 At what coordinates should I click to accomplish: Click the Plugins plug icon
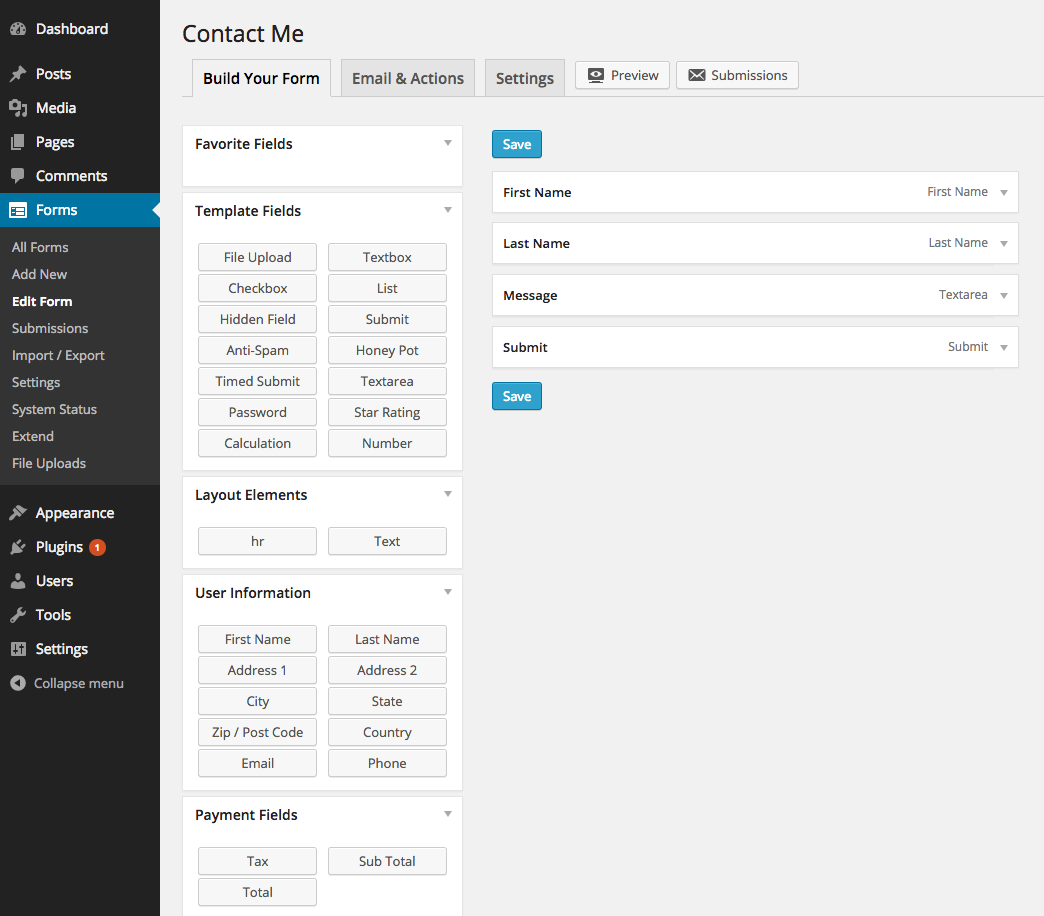click(x=18, y=547)
